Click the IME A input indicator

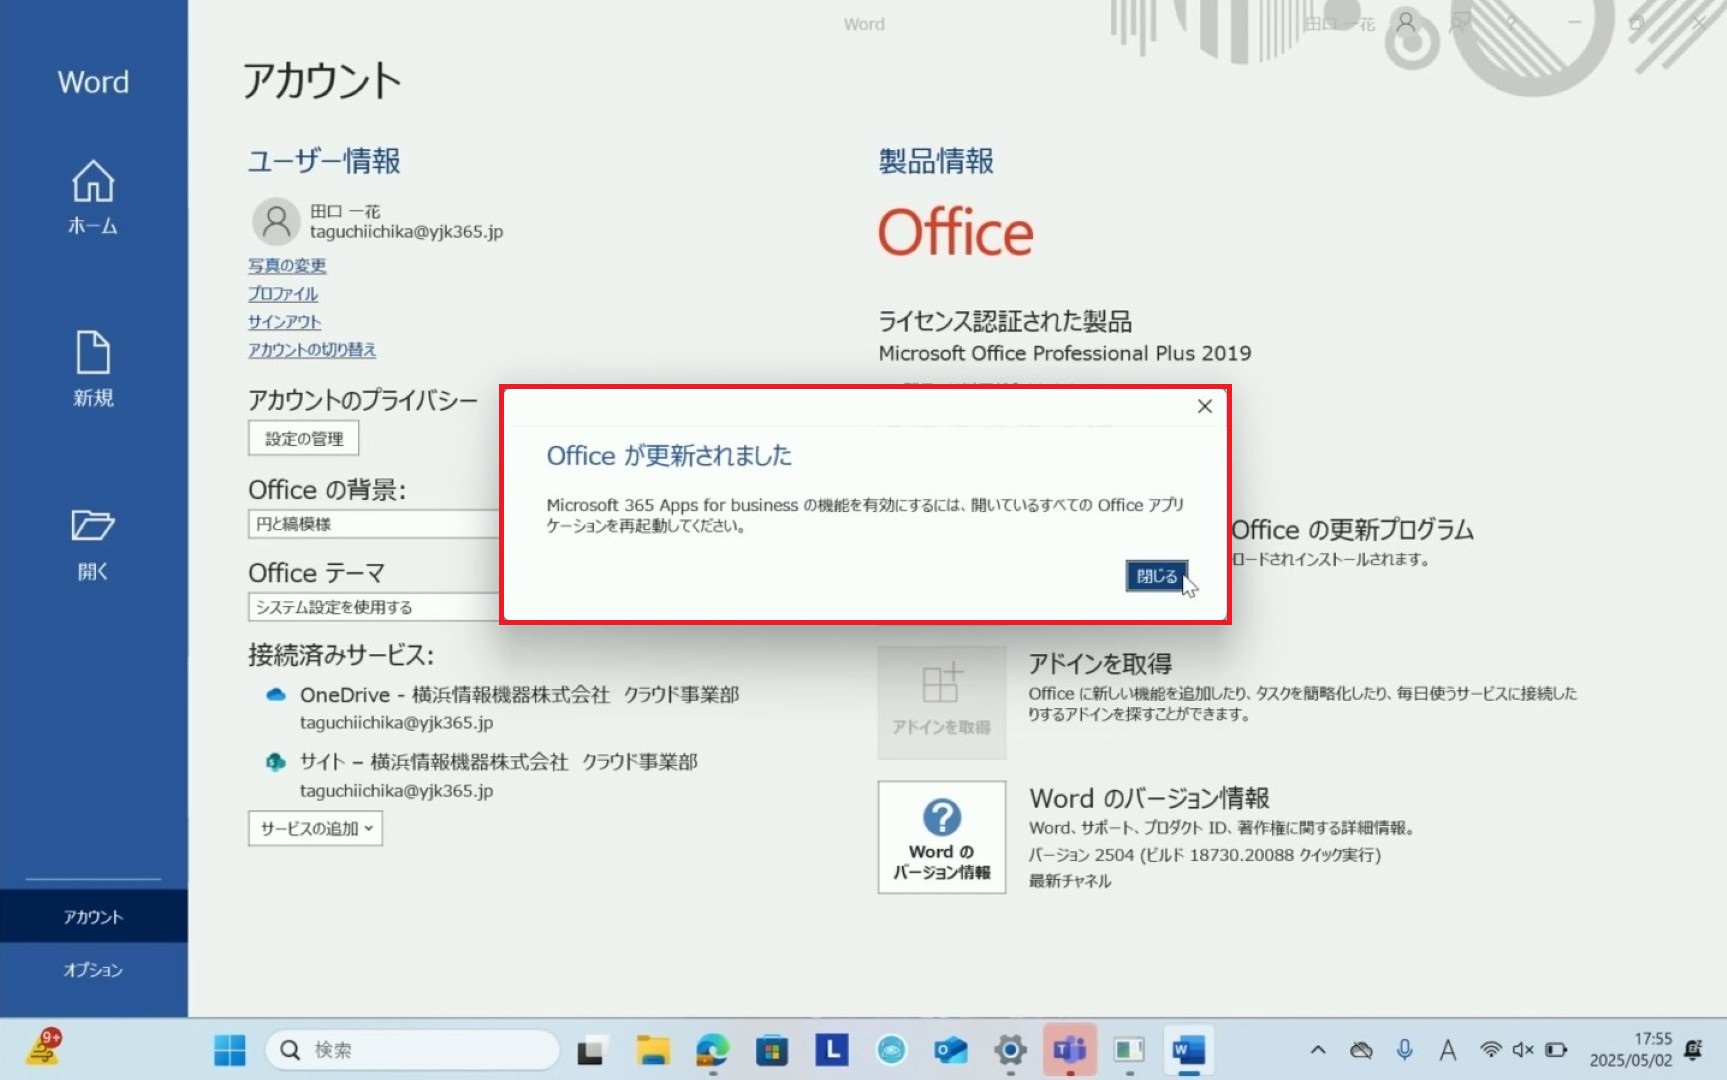1447,1050
